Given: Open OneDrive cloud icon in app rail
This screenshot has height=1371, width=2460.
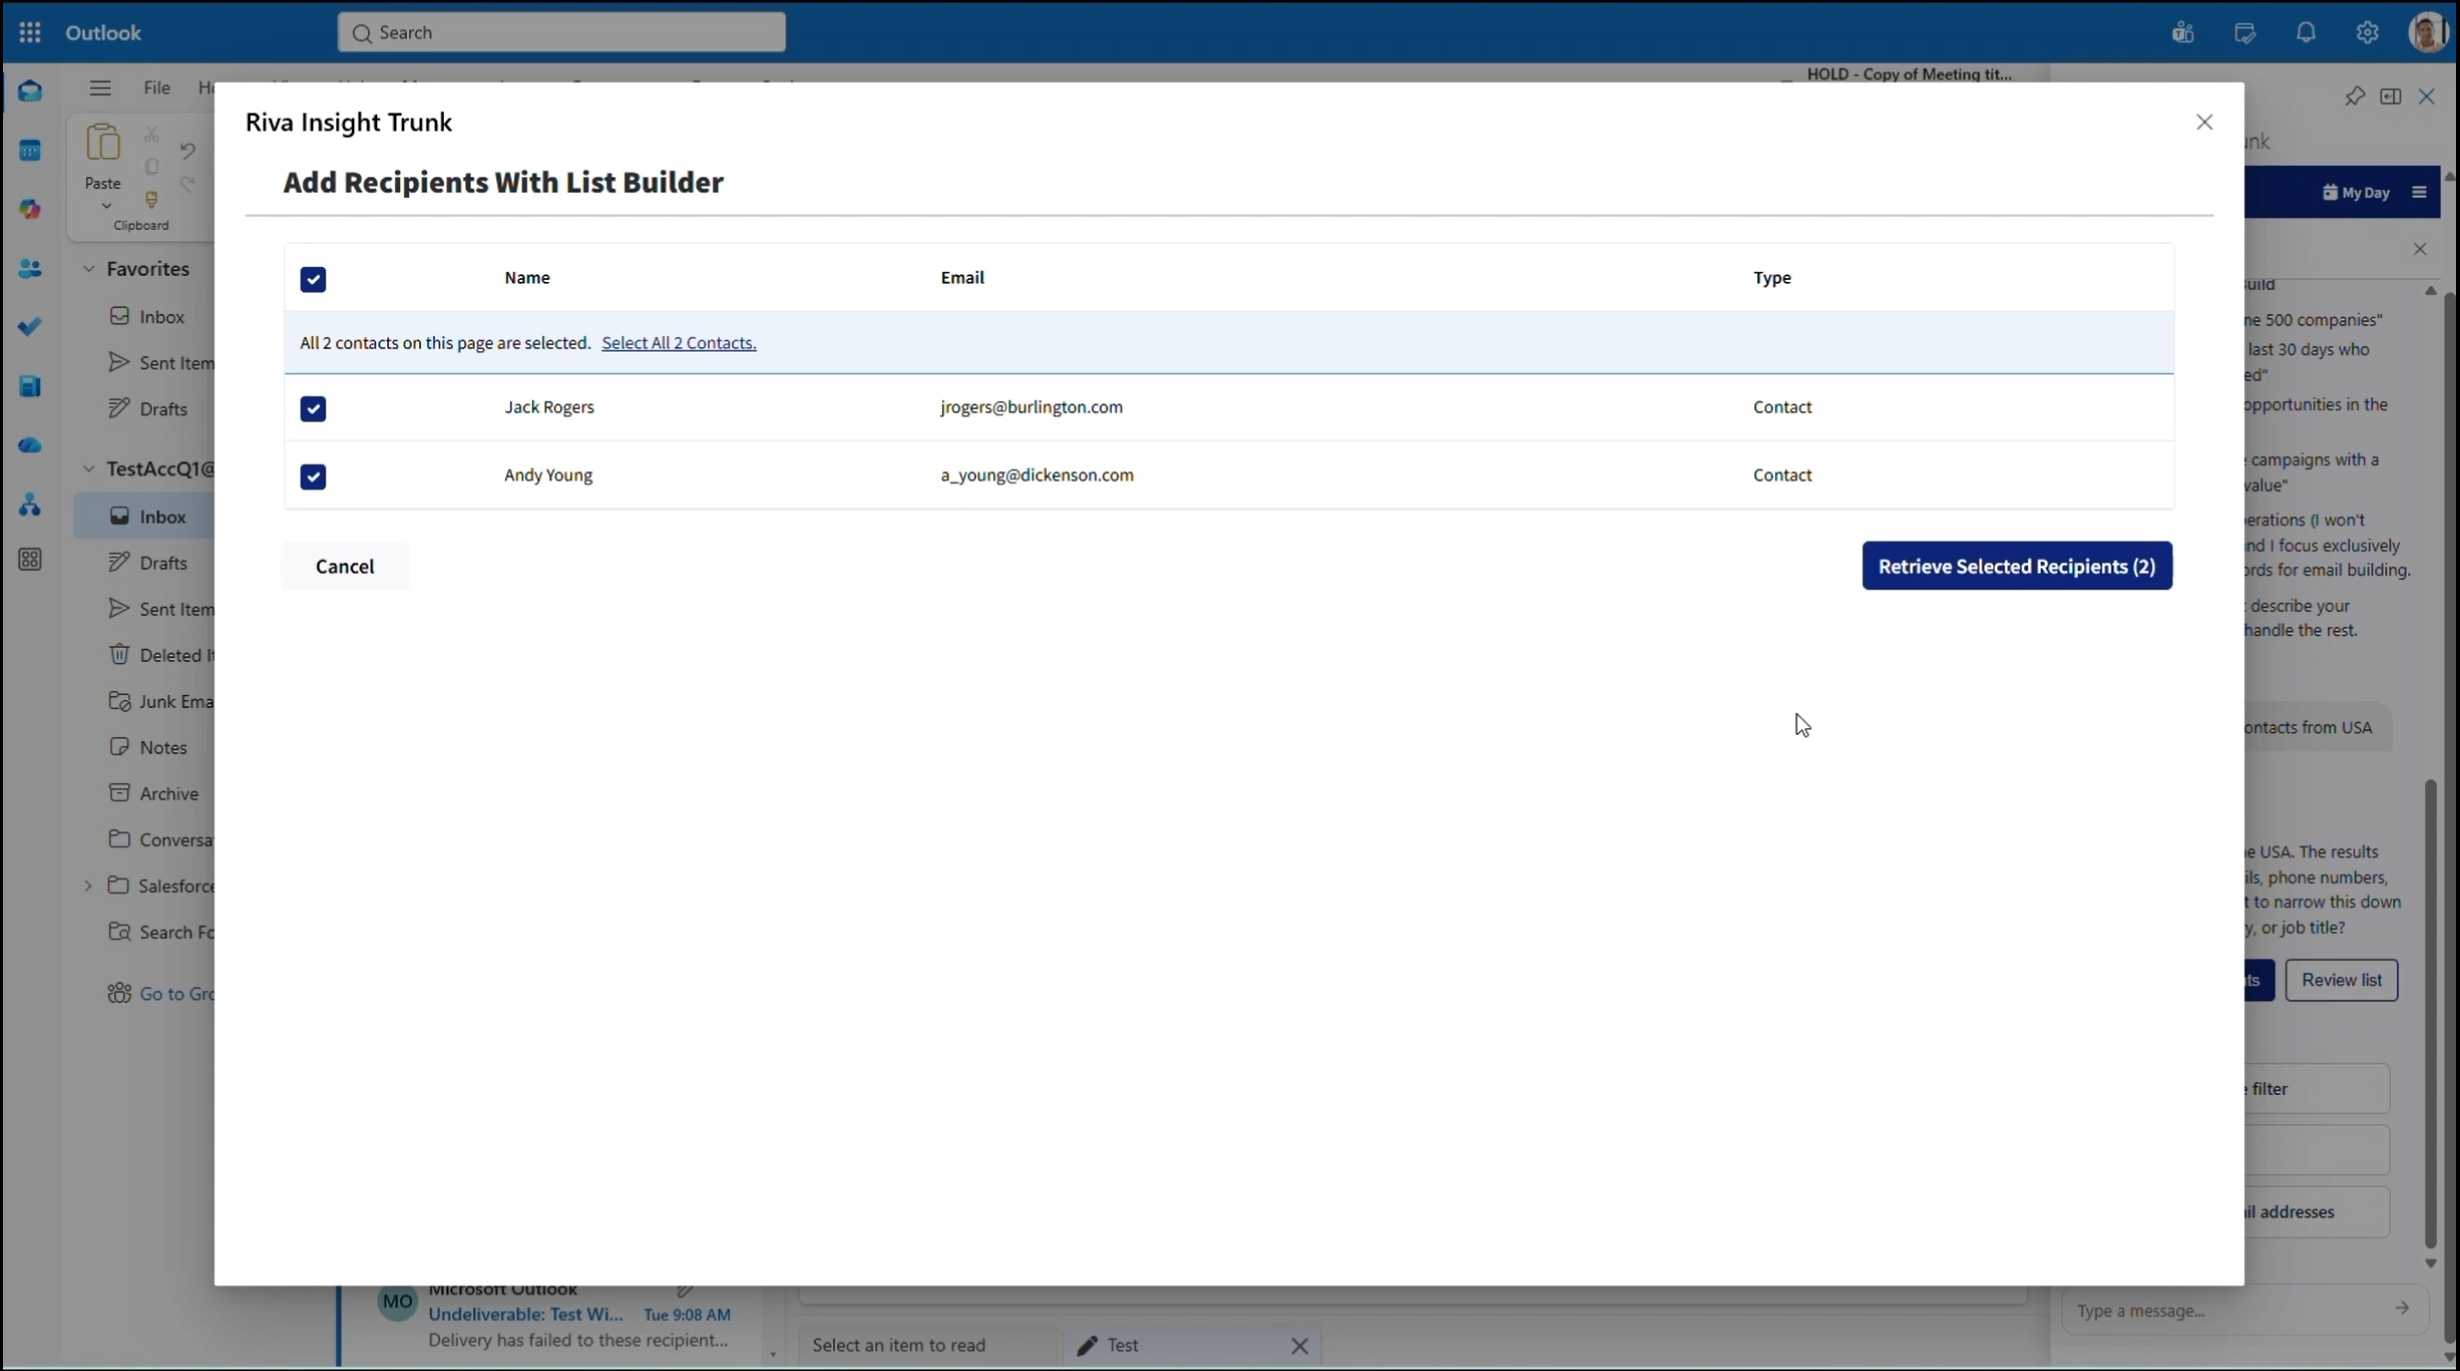Looking at the screenshot, I should pyautogui.click(x=30, y=445).
